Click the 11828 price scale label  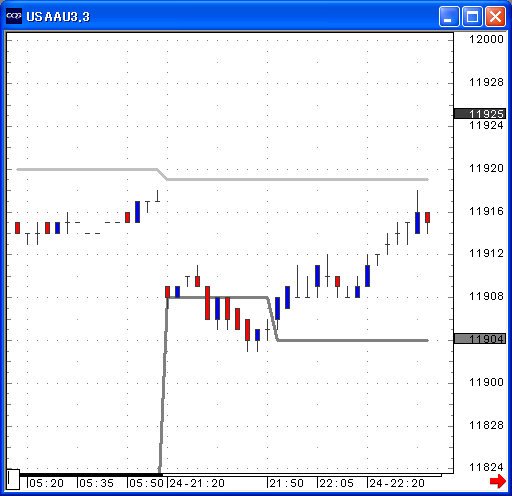[x=486, y=425]
